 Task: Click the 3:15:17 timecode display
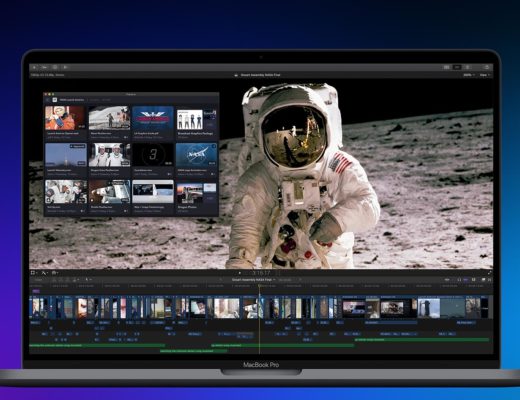pos(261,273)
